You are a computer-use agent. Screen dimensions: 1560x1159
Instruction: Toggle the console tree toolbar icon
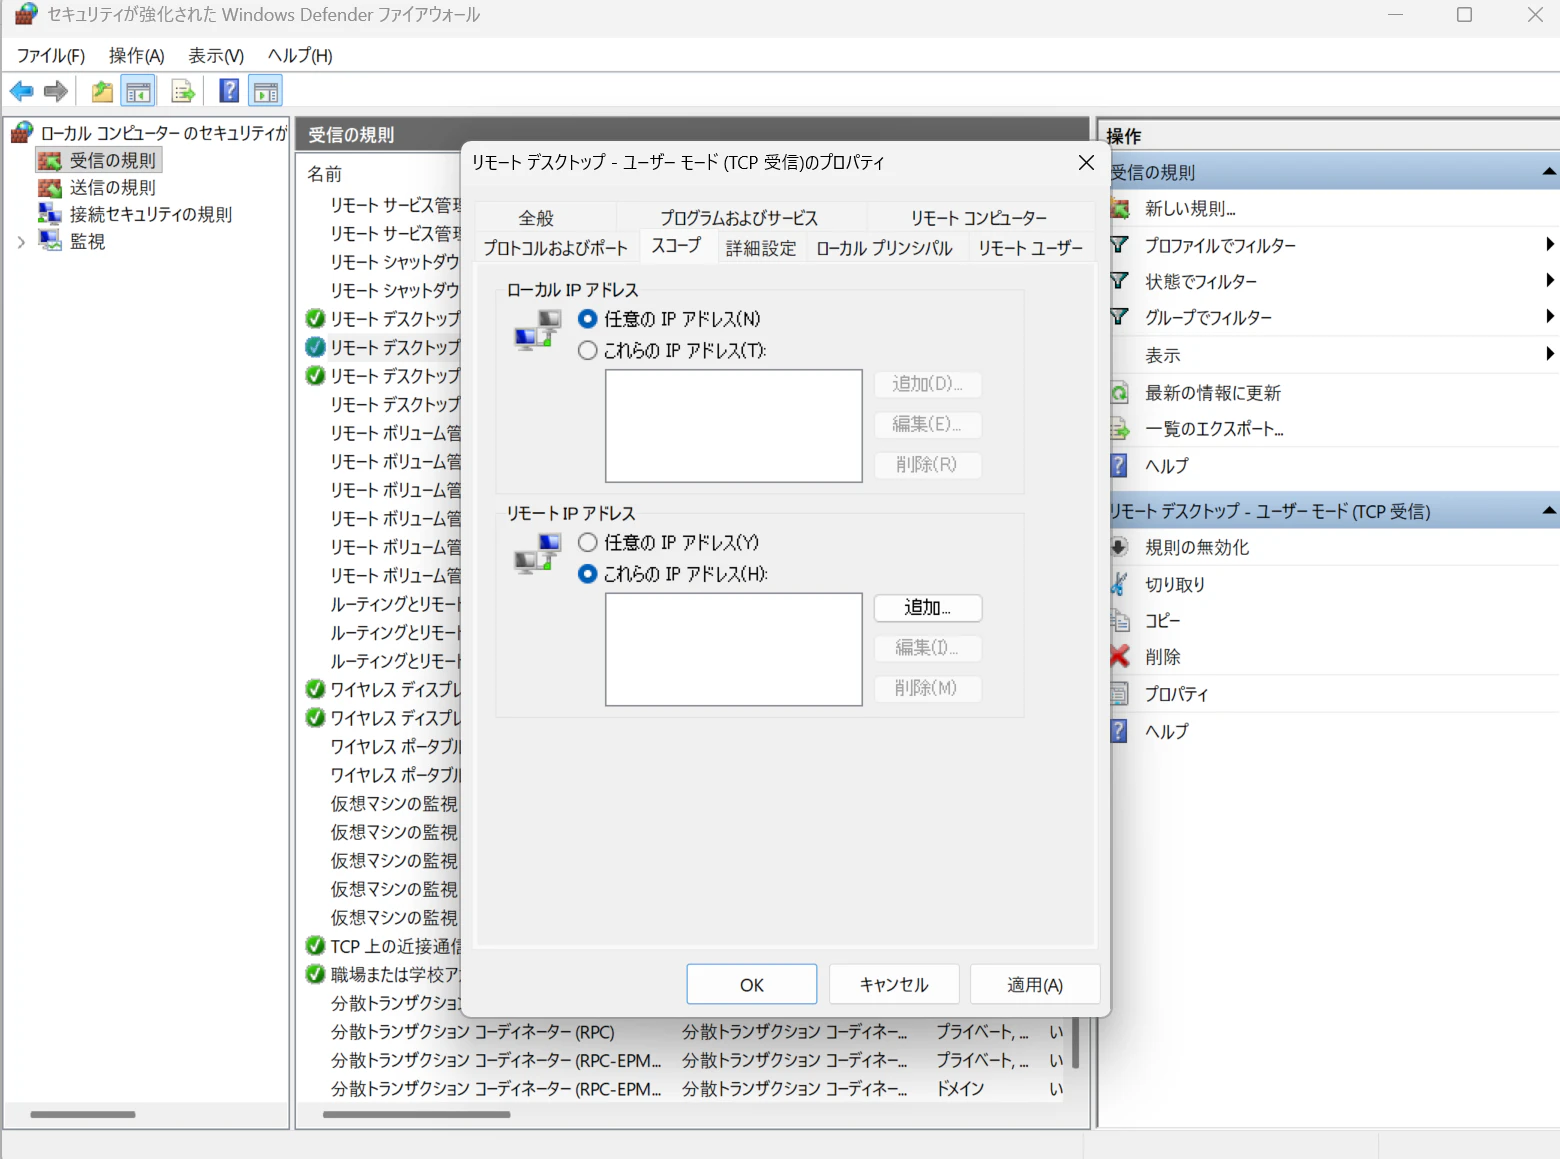click(138, 92)
